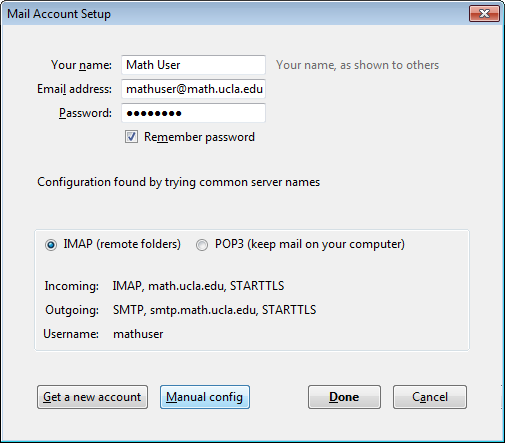Click the Username value mathuser
Viewport: 505px width, 443px height.
pyautogui.click(x=138, y=334)
